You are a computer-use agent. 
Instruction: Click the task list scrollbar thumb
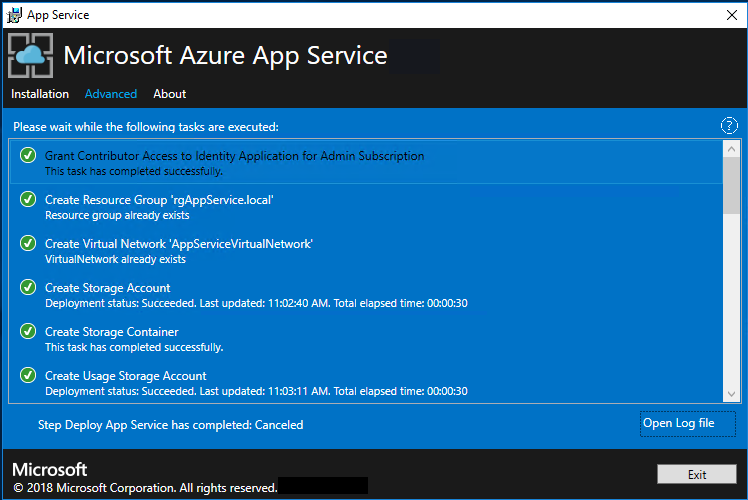(731, 186)
